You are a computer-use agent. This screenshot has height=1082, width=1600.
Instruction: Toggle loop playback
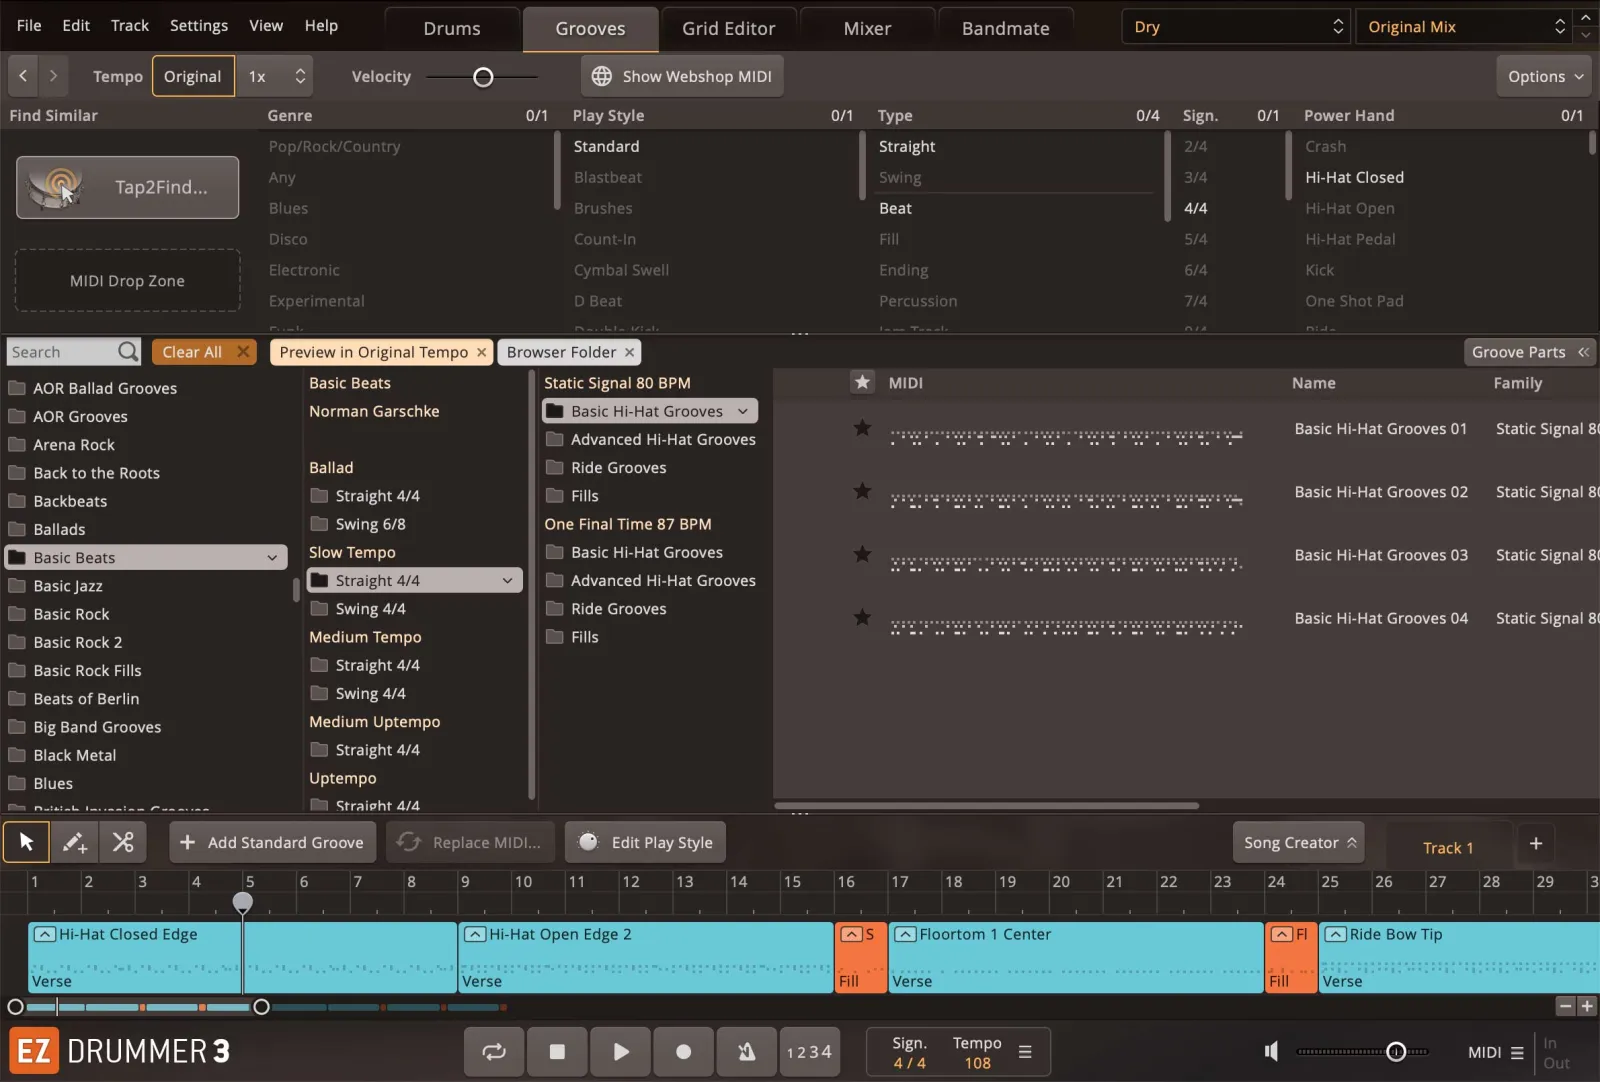pos(494,1051)
